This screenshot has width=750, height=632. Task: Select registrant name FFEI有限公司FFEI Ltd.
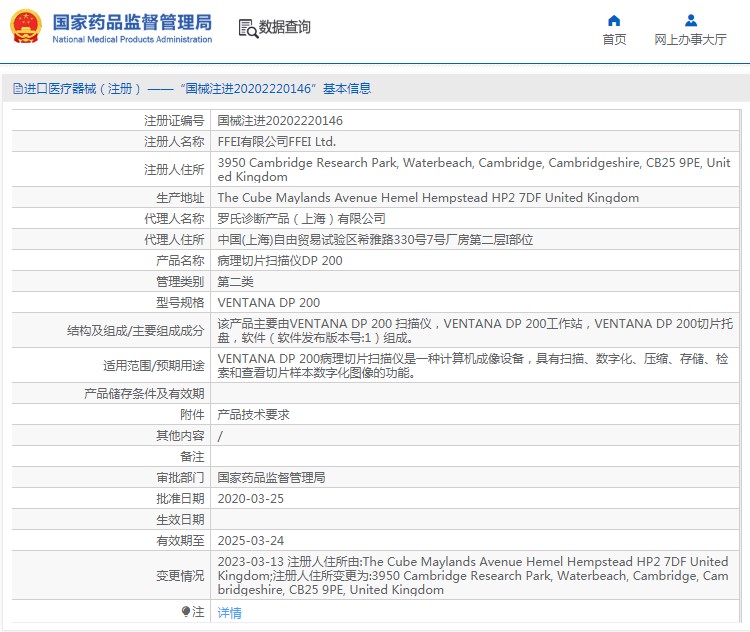coord(276,142)
